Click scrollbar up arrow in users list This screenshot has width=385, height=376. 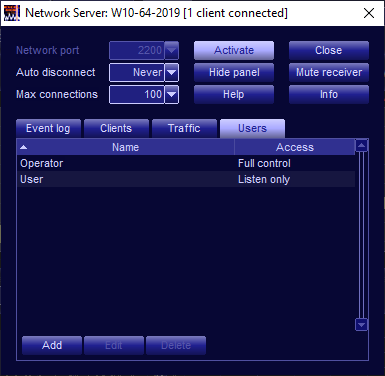pos(362,146)
